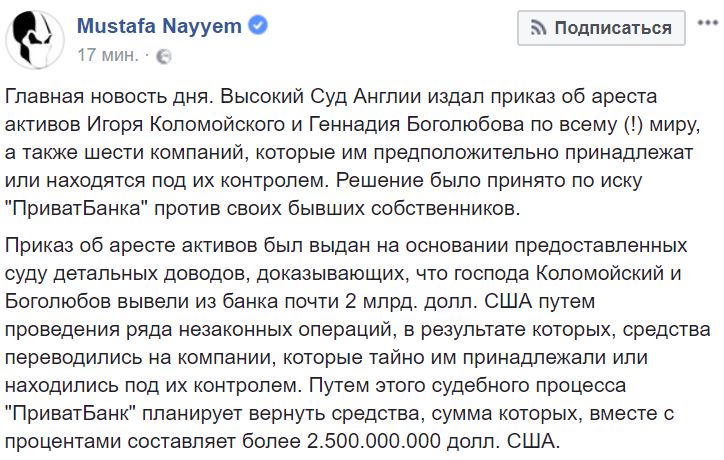
Task: Click the phrase "незаконных операций"
Action: 285,330
